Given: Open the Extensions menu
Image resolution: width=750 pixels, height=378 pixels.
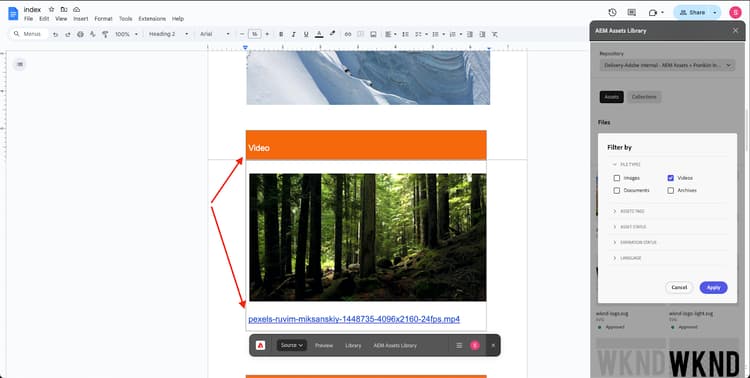Looking at the screenshot, I should click(x=152, y=19).
